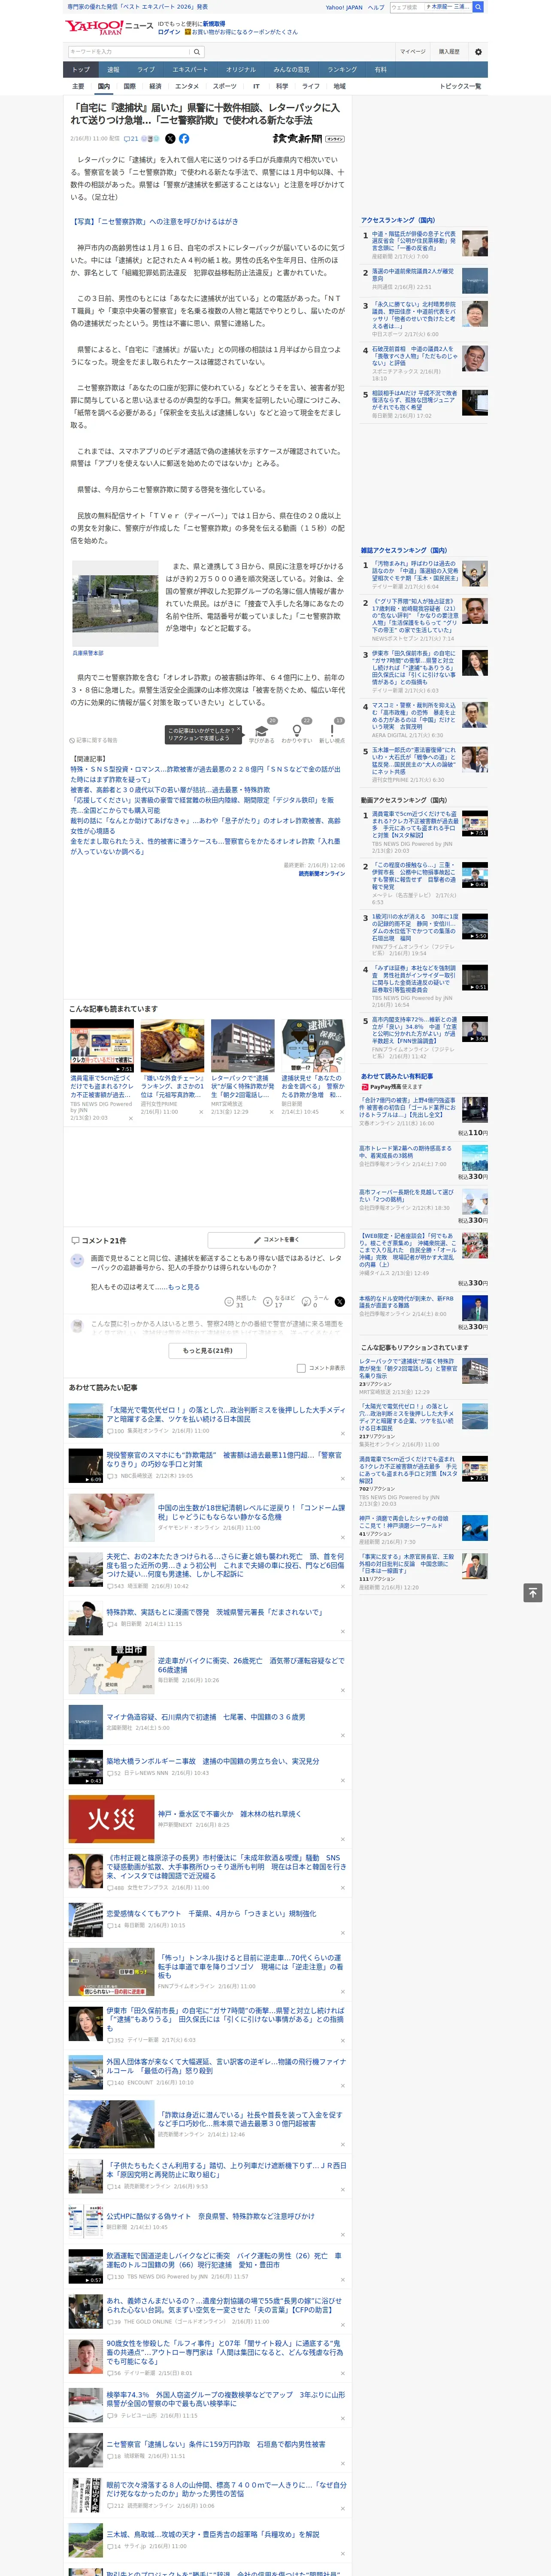
Task: Toggle the コメント非表示 checkbox
Action: tap(301, 1368)
